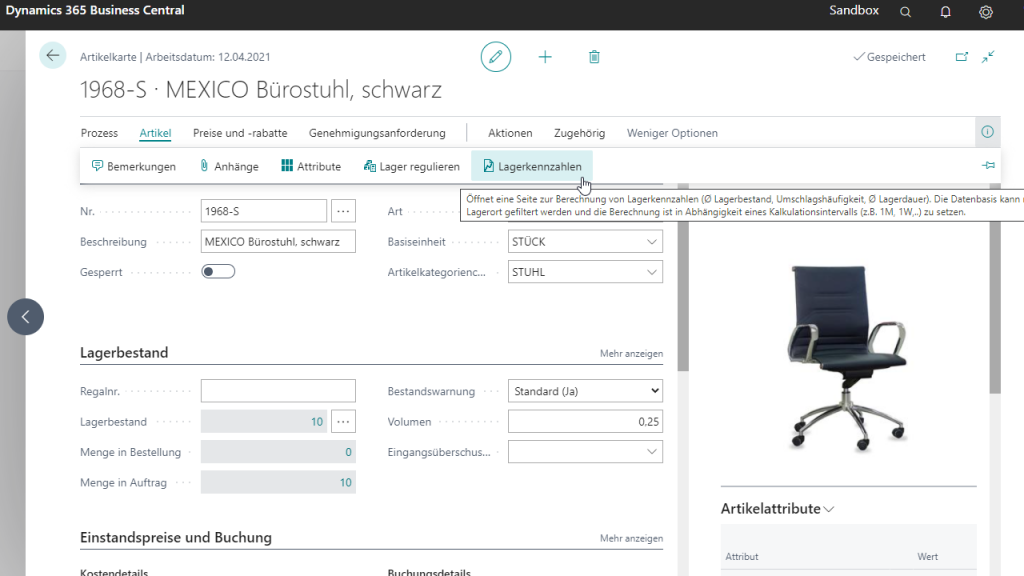Viewport: 1024px width, 576px height.
Task: Switch to the Prozess tab
Action: (x=99, y=133)
